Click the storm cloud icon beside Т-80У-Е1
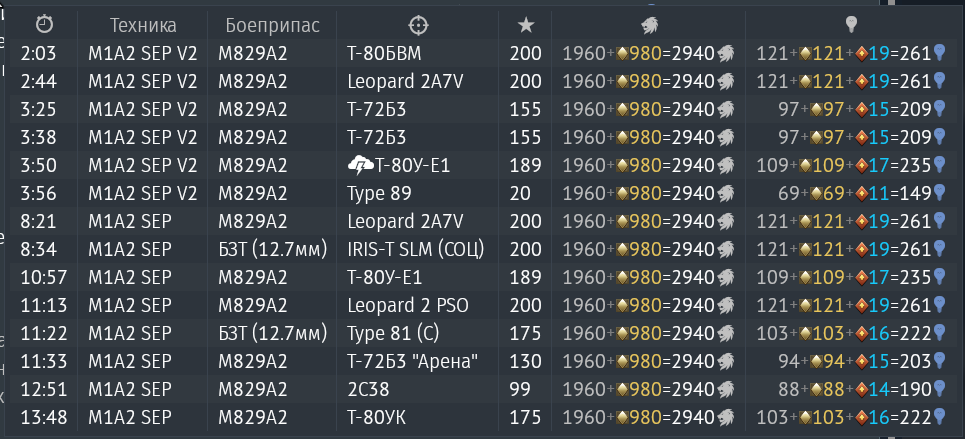The image size is (965, 439). [360, 165]
